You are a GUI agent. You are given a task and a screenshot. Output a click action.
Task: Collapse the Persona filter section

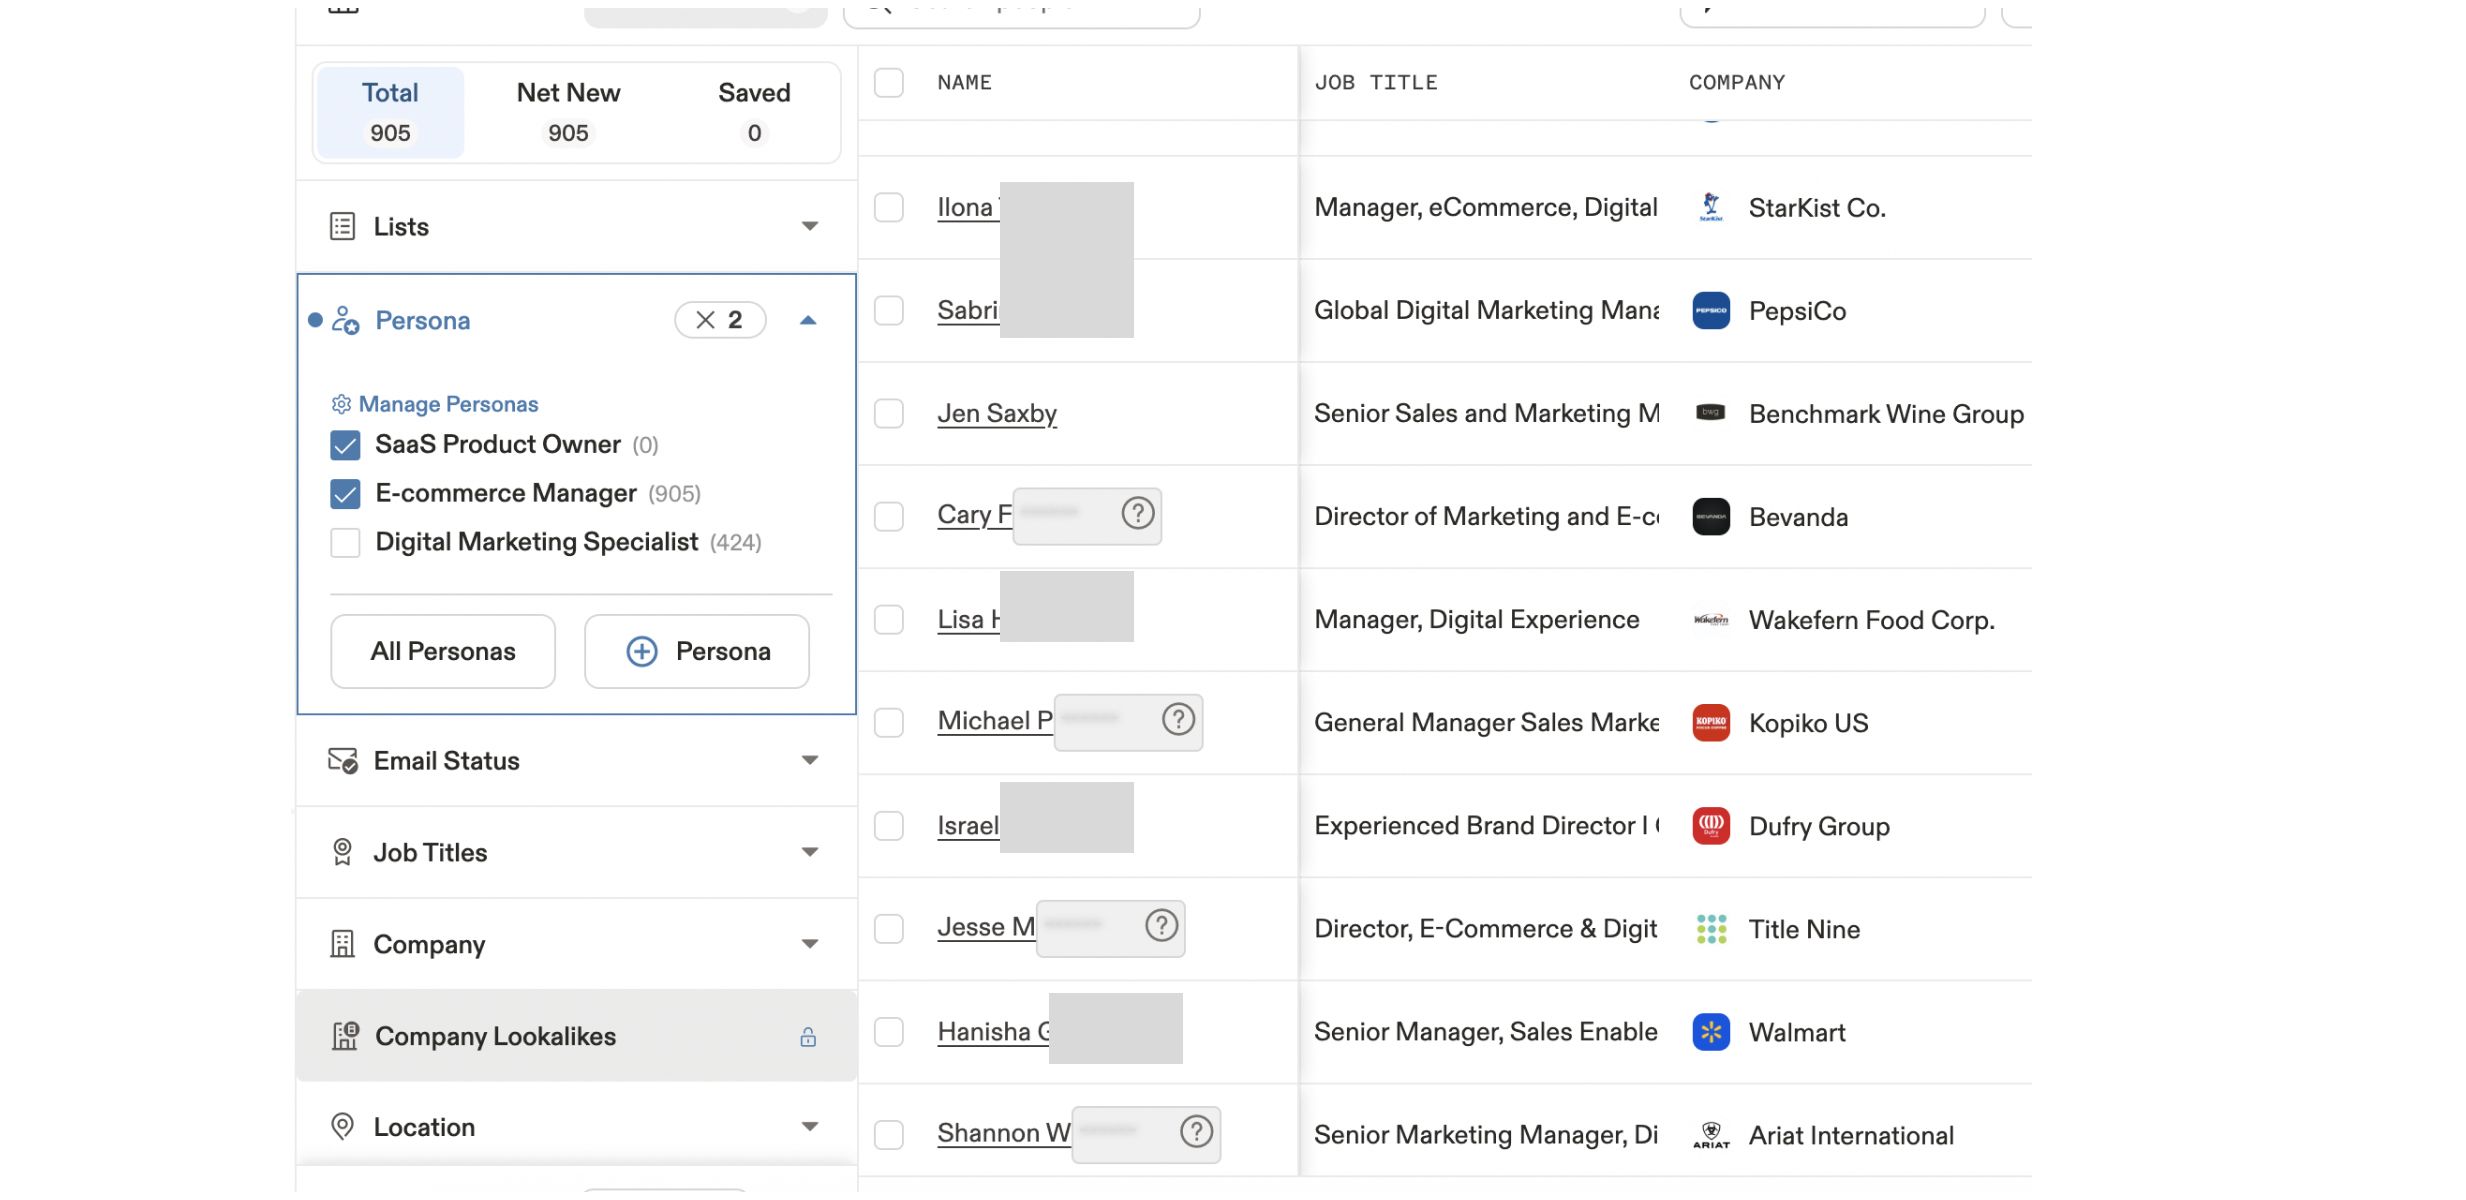coord(808,320)
